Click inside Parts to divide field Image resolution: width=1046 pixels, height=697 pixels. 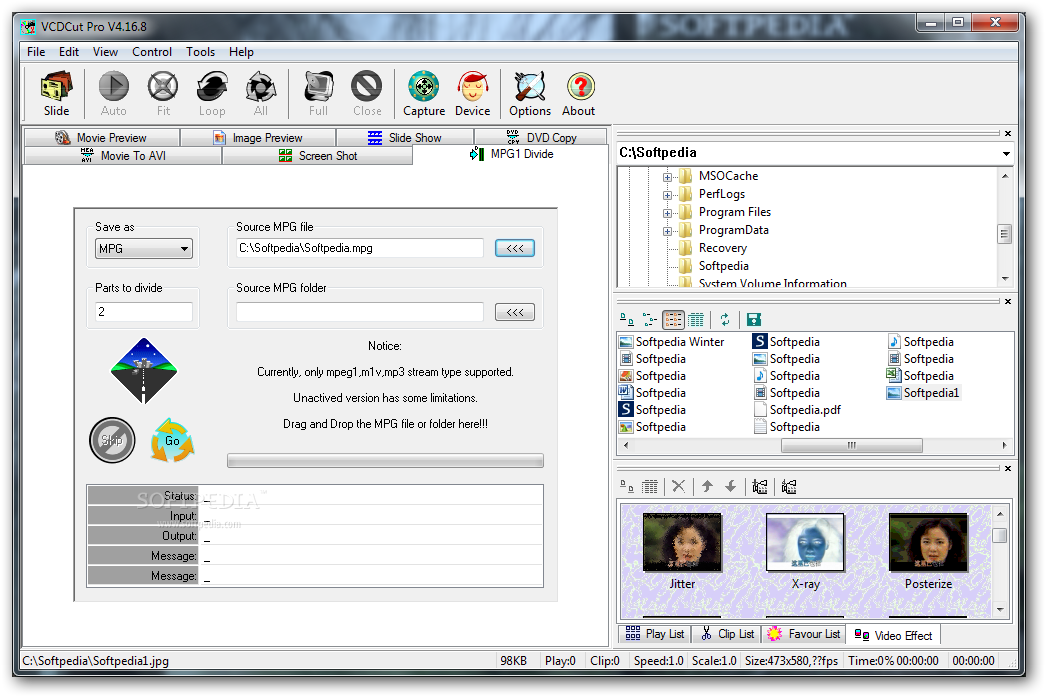143,311
